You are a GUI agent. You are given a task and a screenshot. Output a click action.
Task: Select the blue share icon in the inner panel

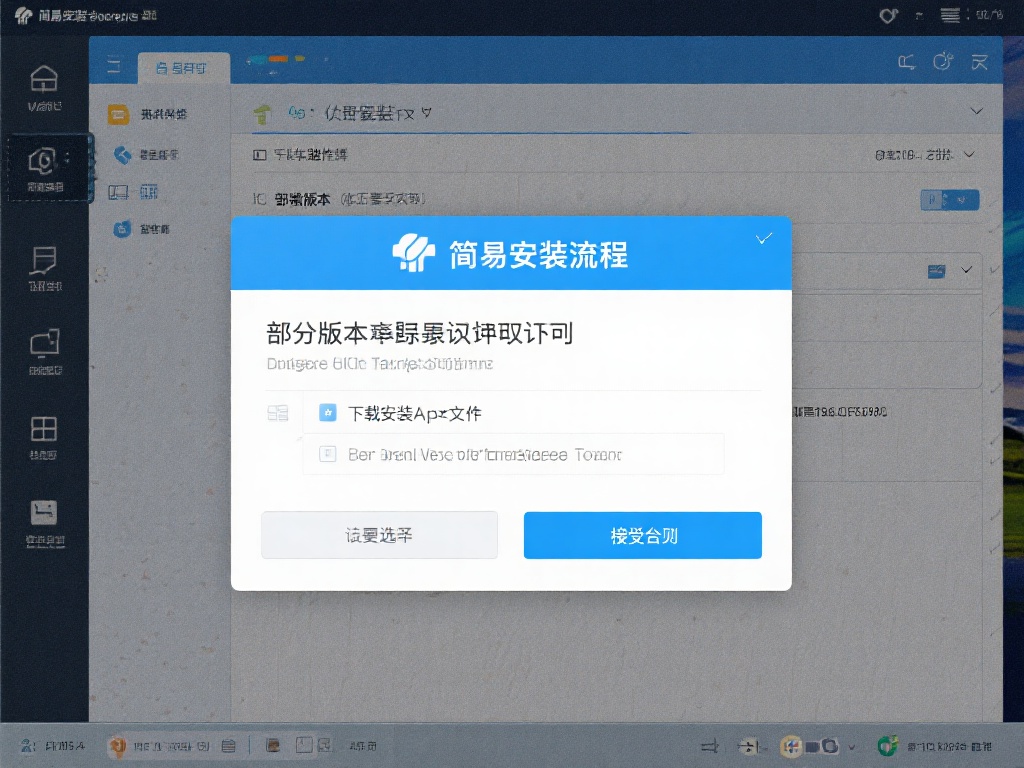[121, 153]
